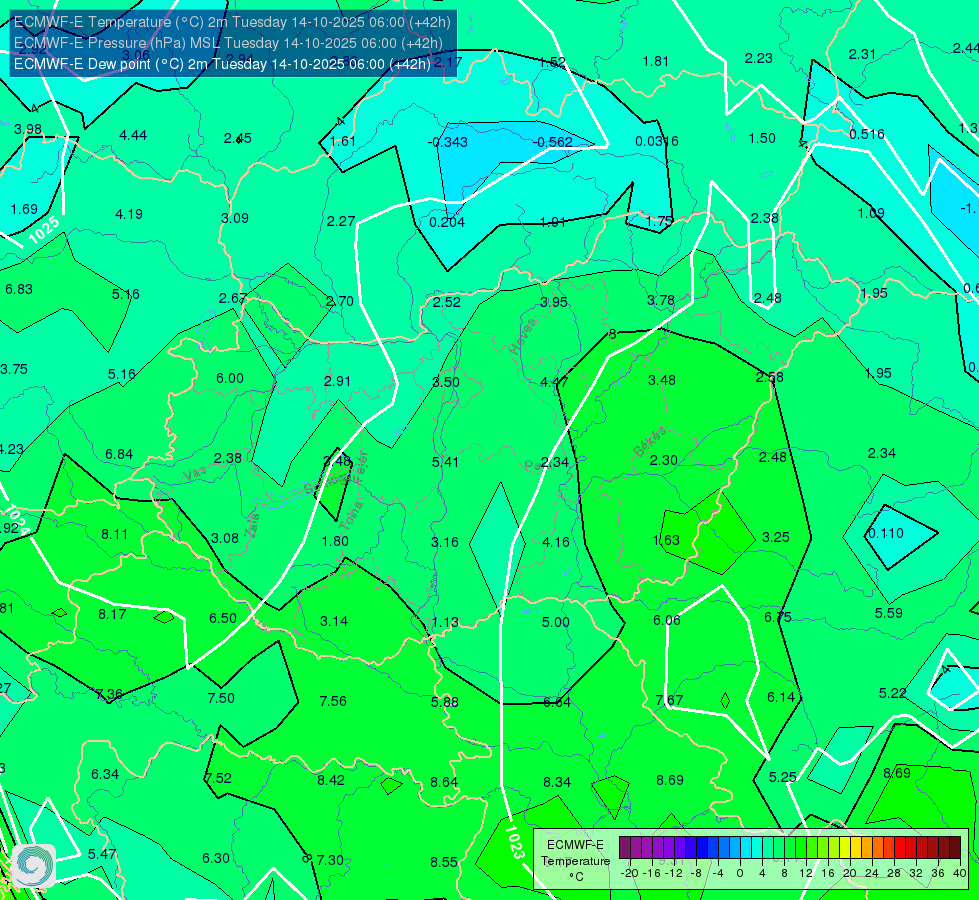Image resolution: width=979 pixels, height=900 pixels.
Task: Click the 8.64 value
Action: point(444,782)
